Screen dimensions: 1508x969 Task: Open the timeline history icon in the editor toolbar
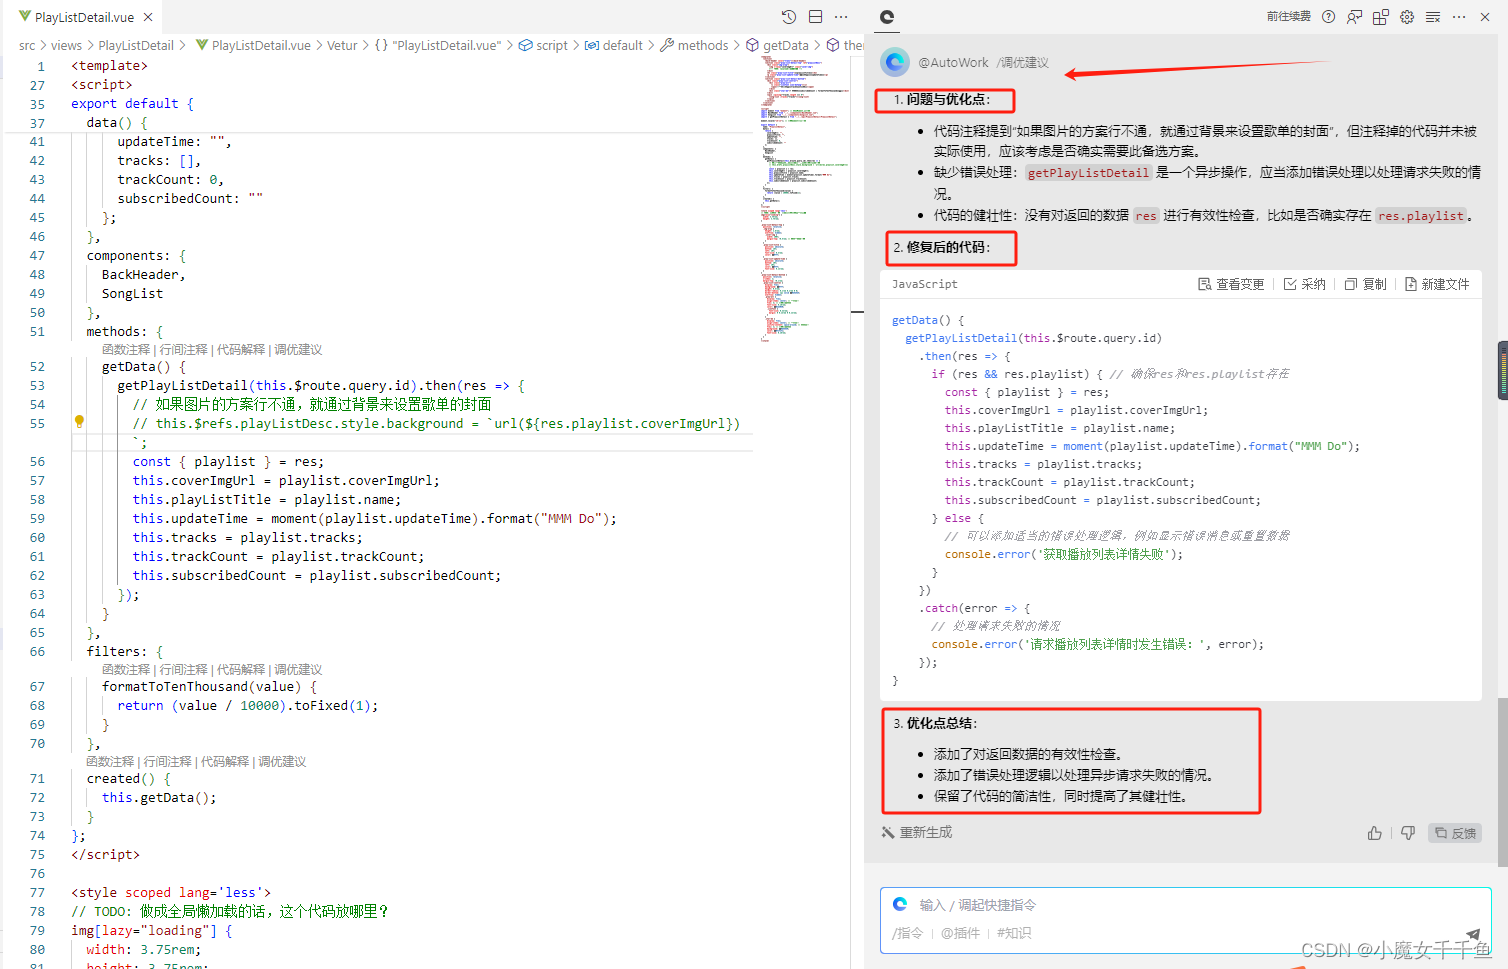tap(789, 17)
